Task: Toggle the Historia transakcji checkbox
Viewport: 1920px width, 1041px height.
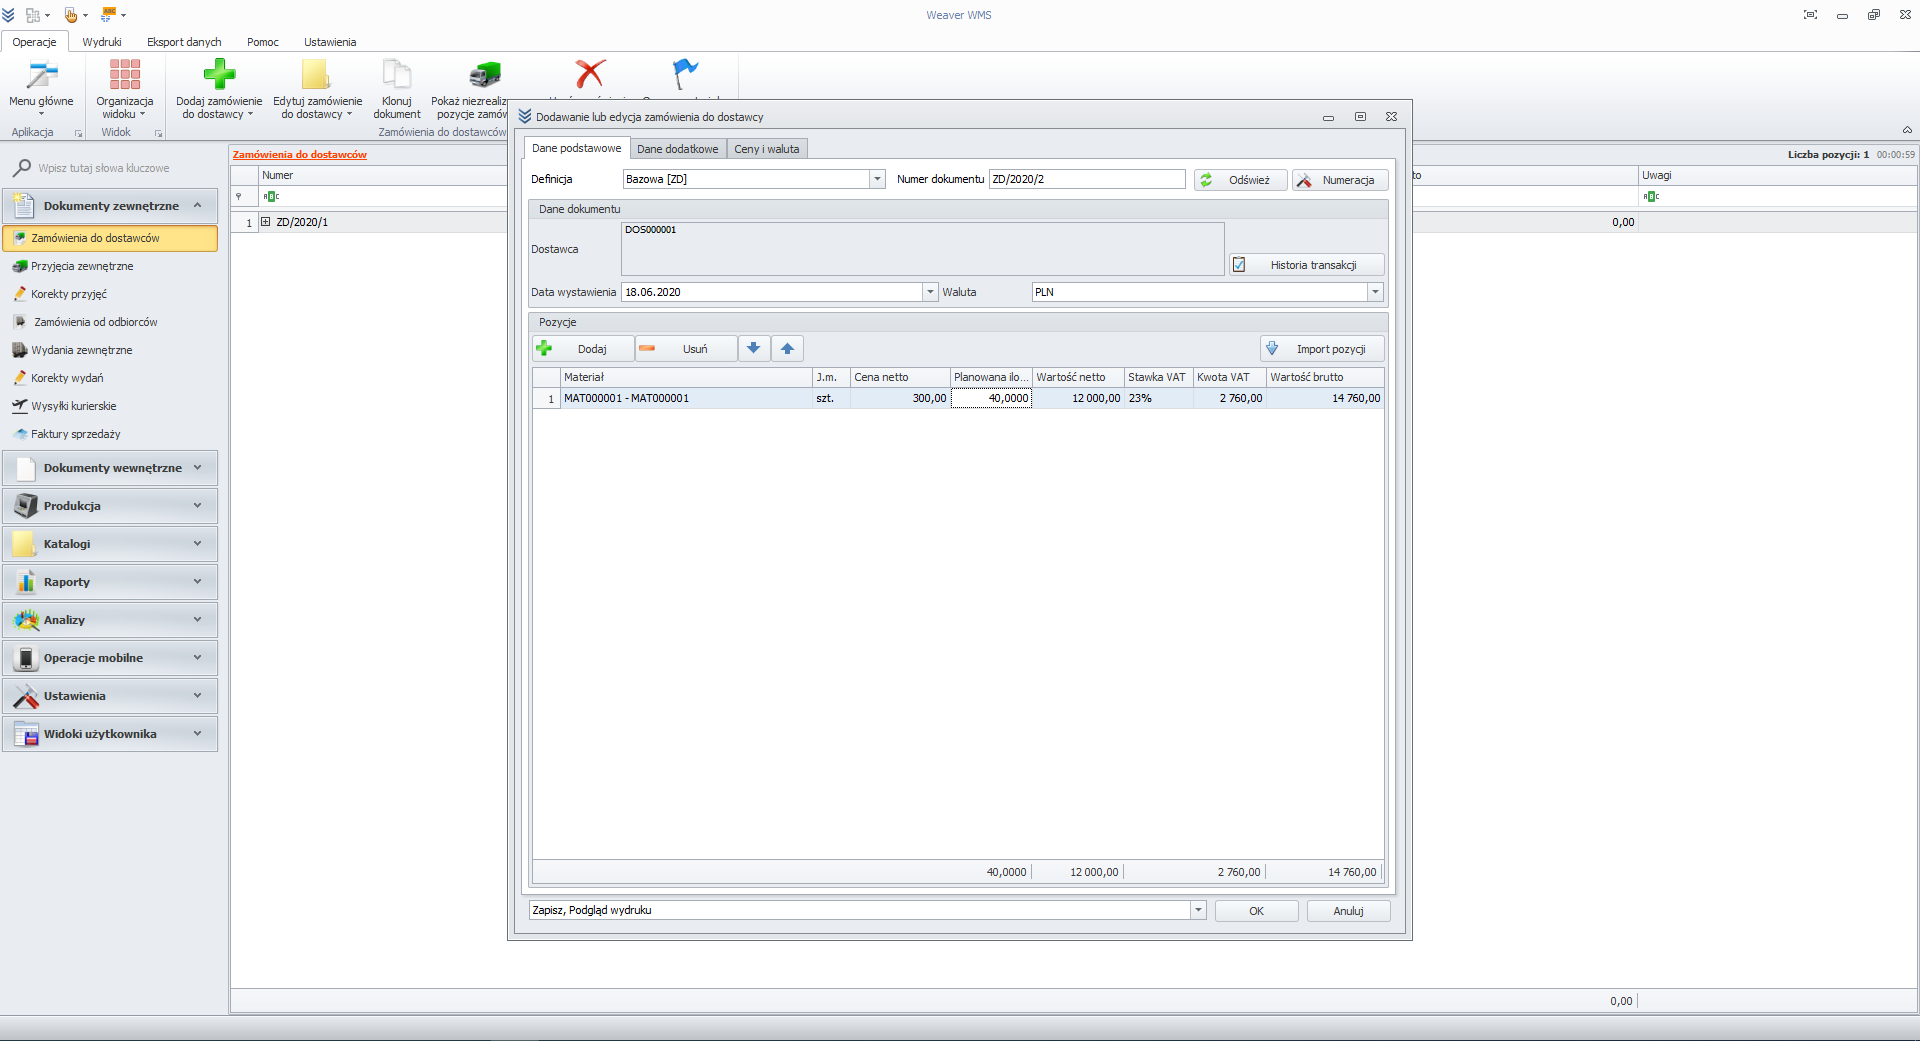Action: click(x=1239, y=264)
